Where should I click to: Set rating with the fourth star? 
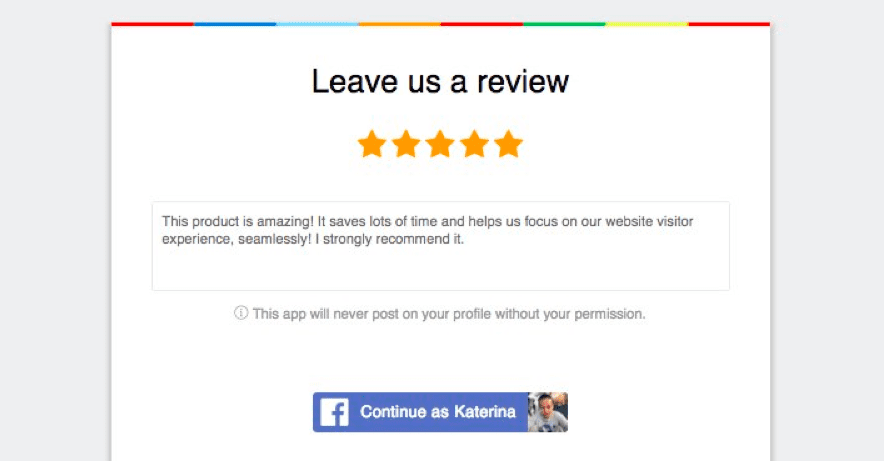click(474, 144)
